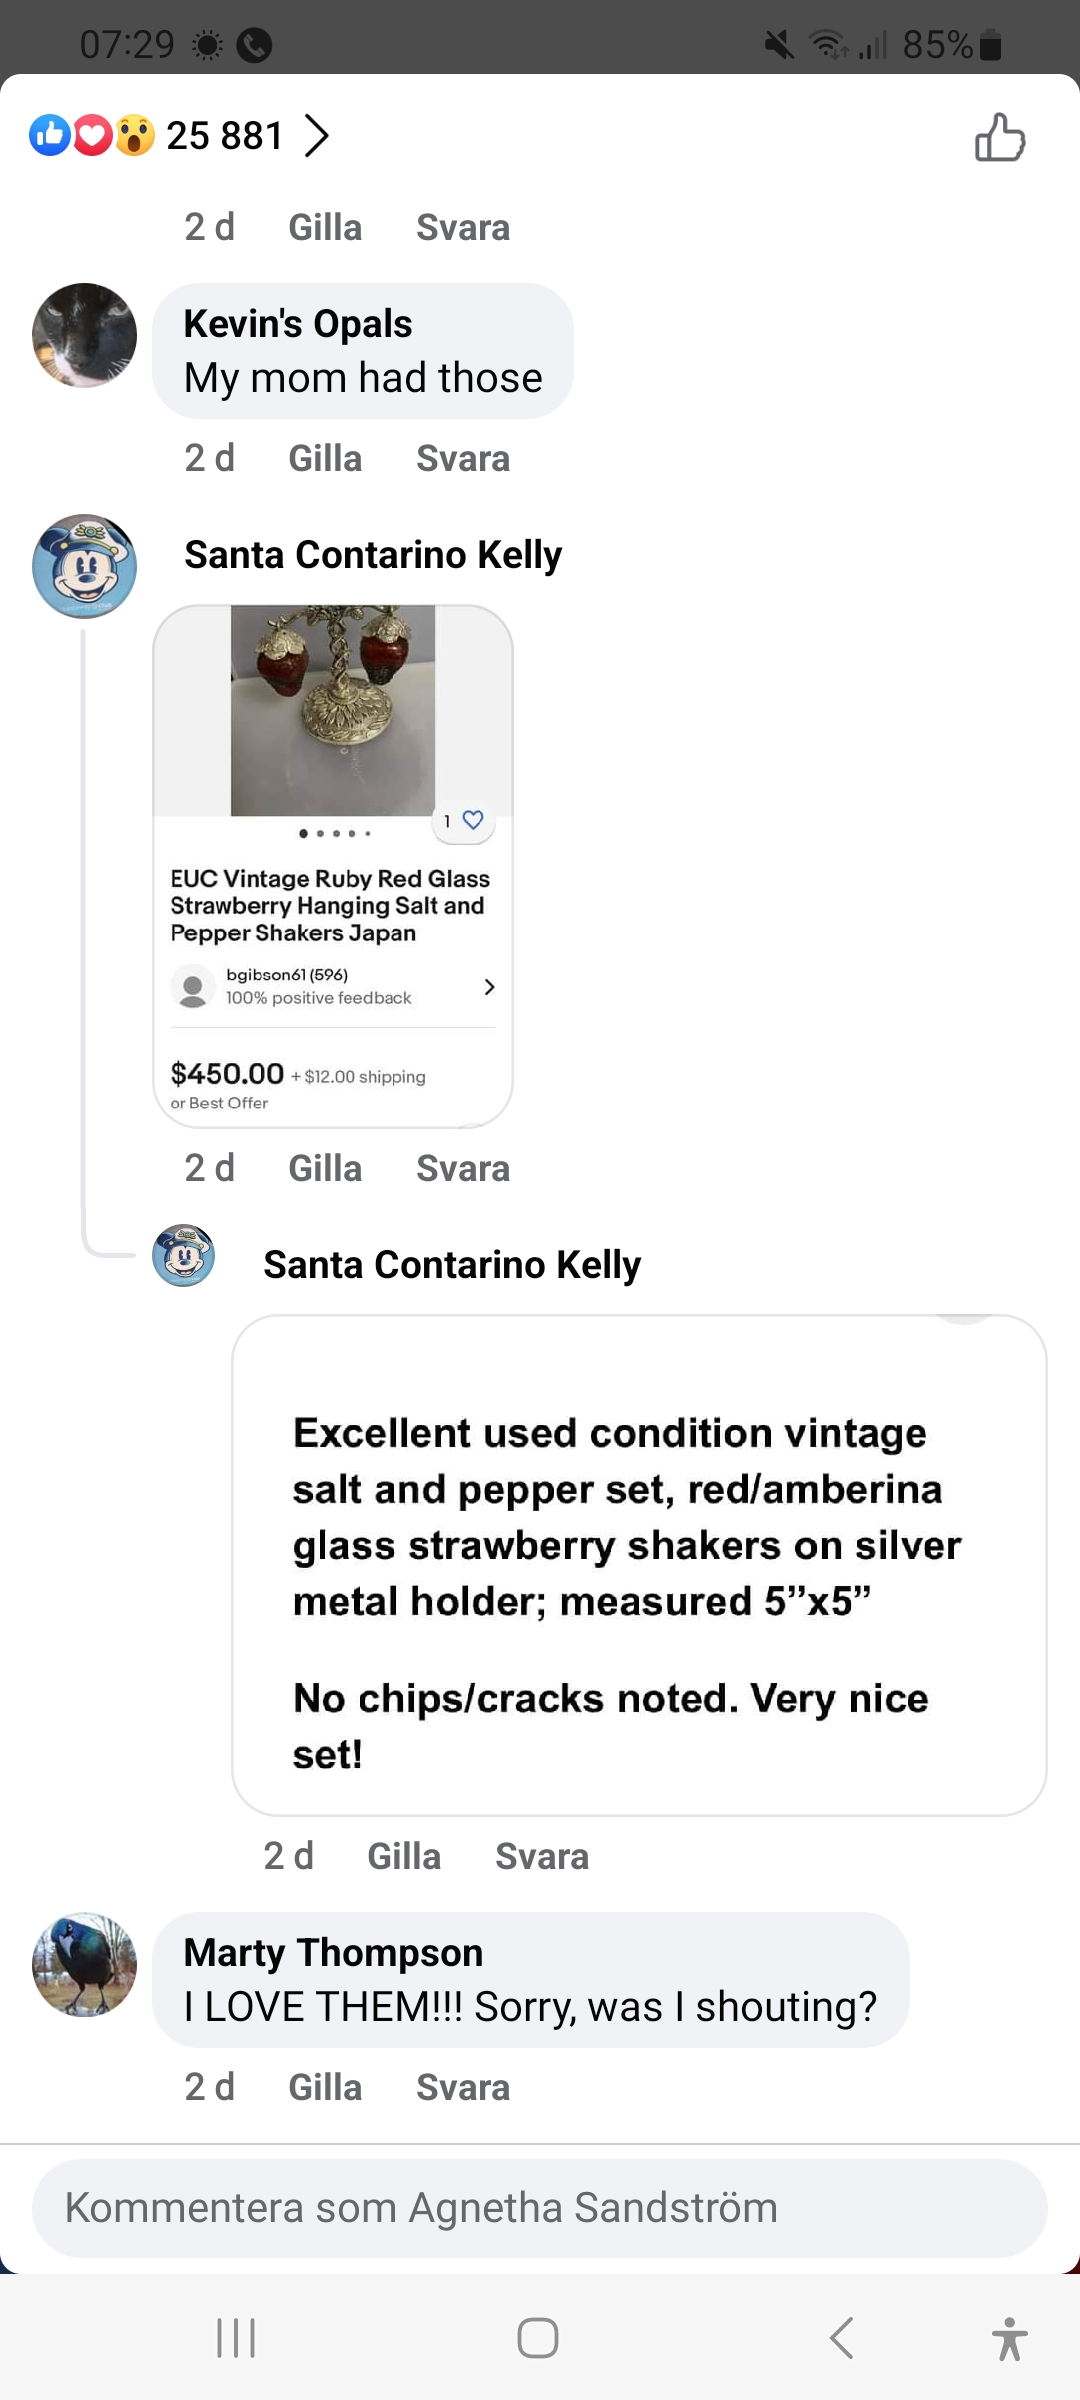
Task: Open Marty Thompson's bird profile picture
Action: click(x=85, y=1964)
